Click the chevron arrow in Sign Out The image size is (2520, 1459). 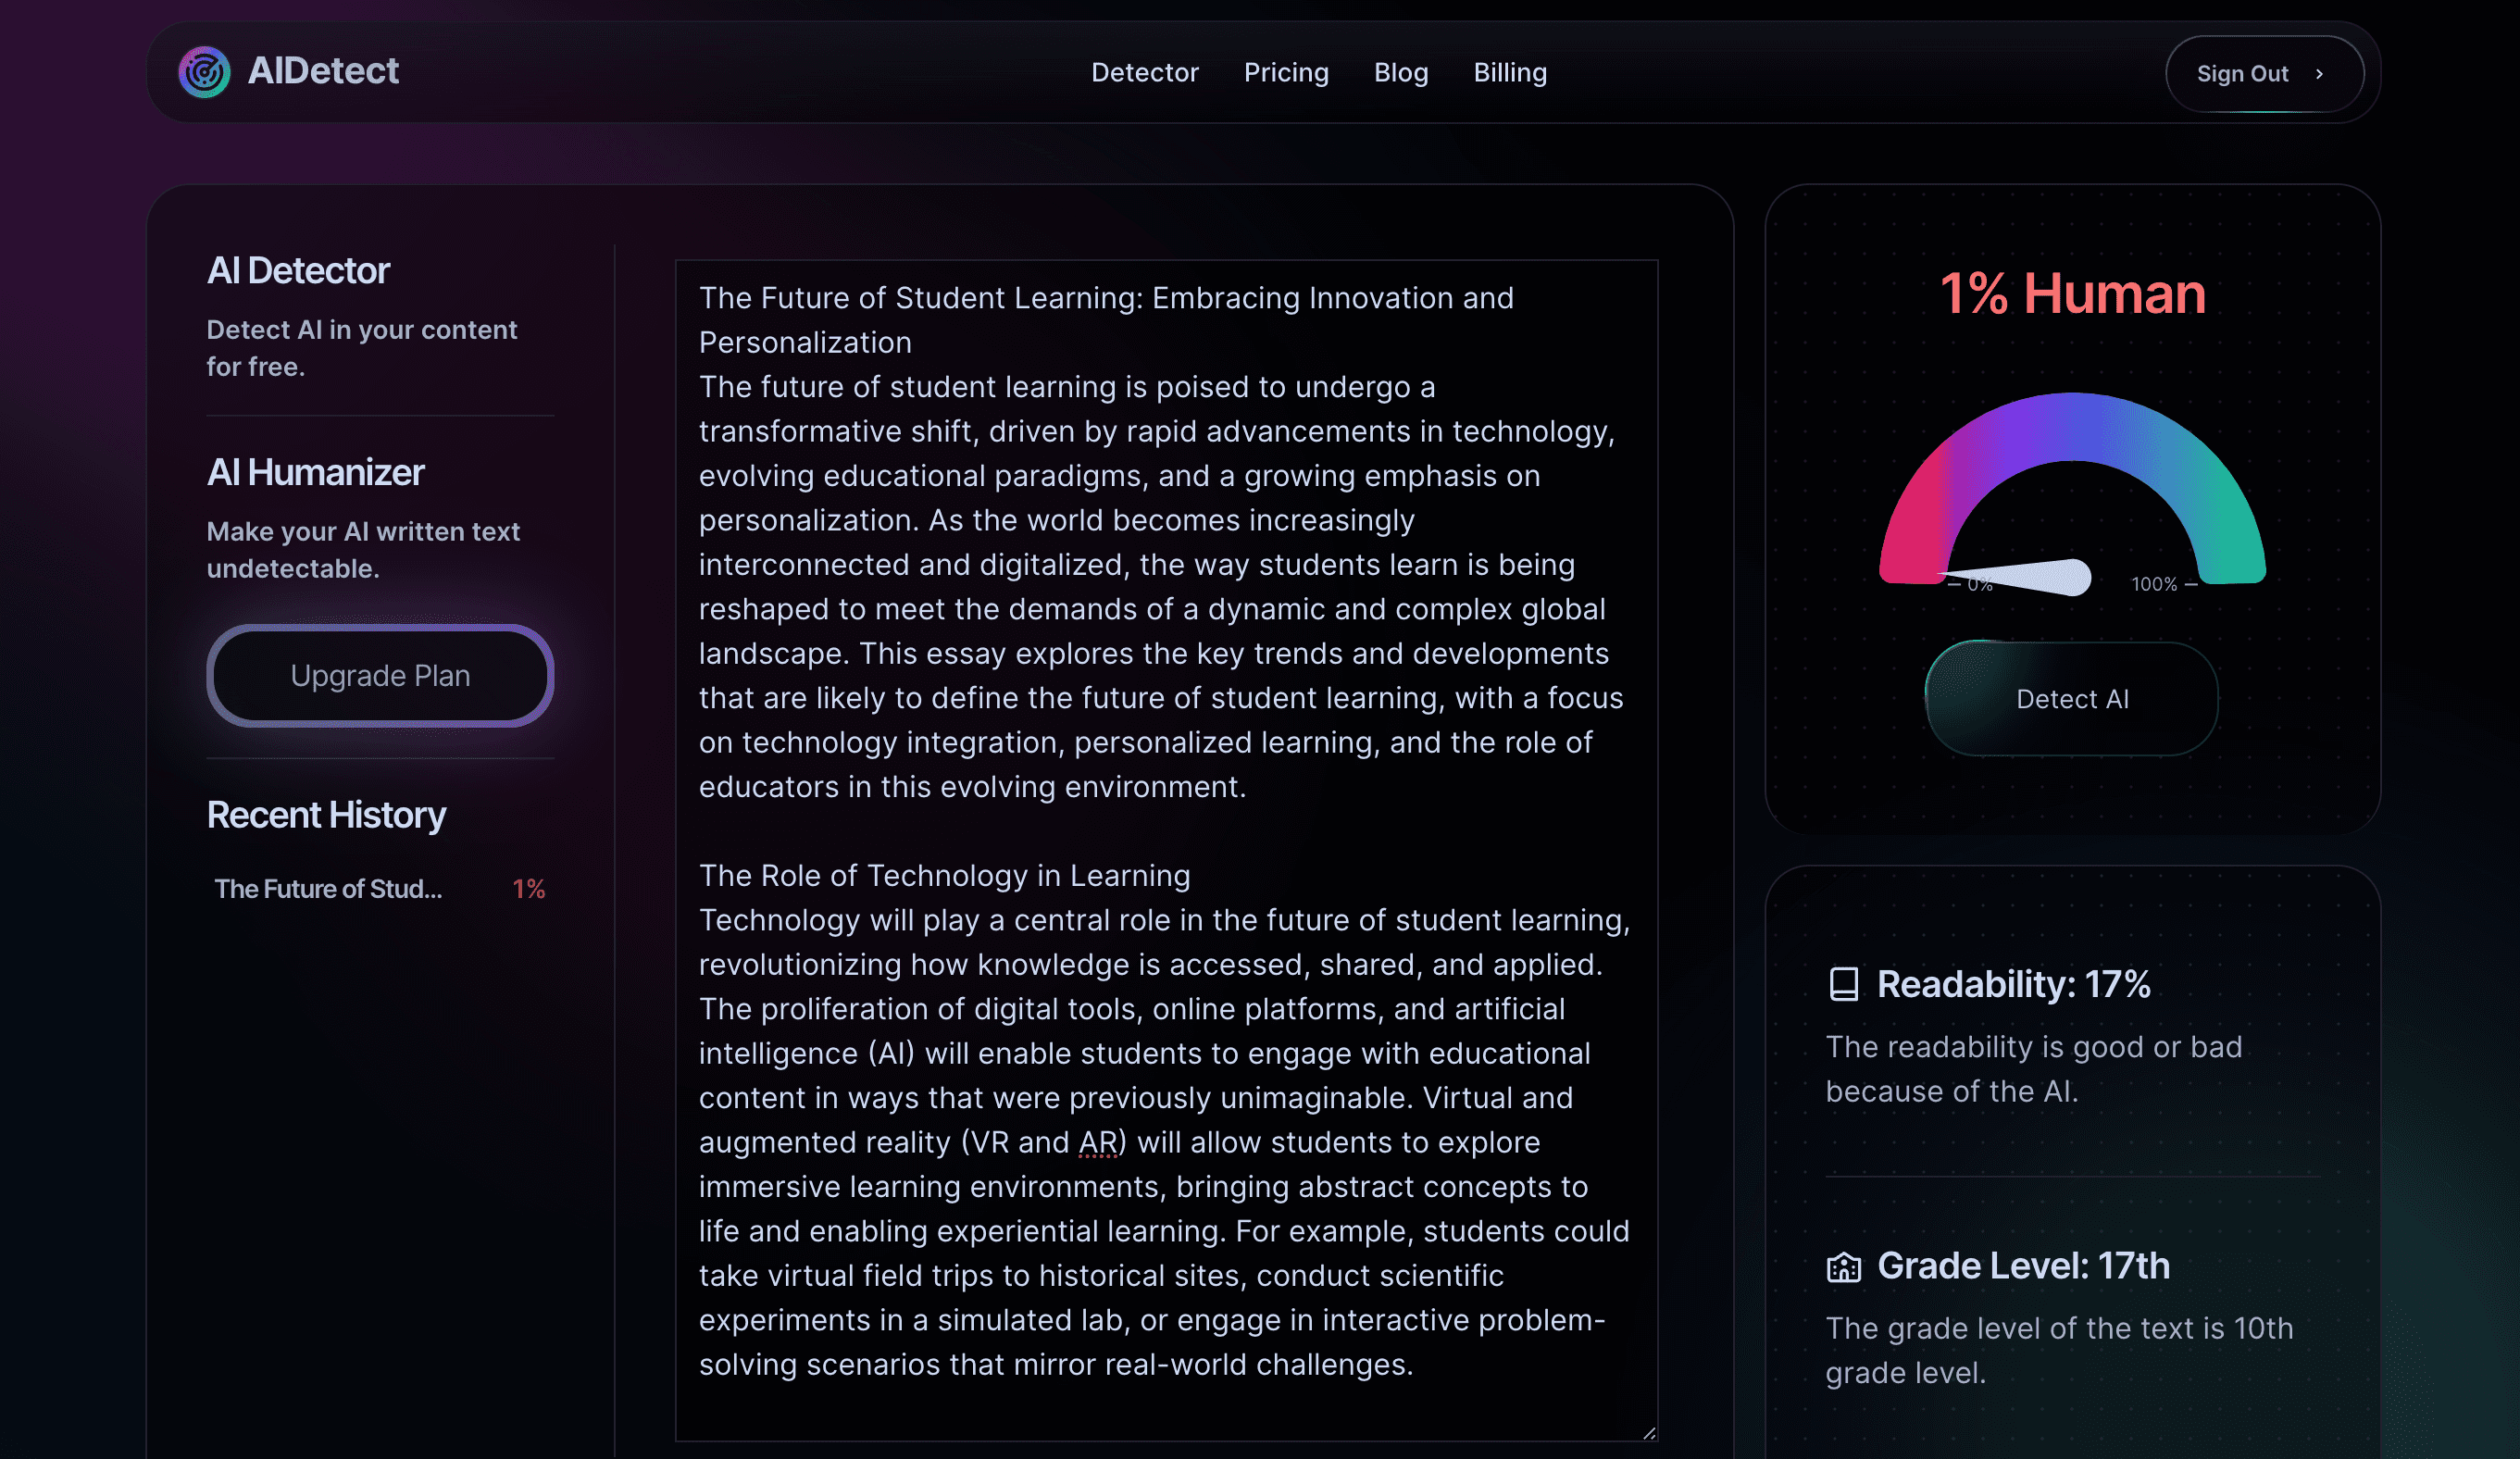2319,74
